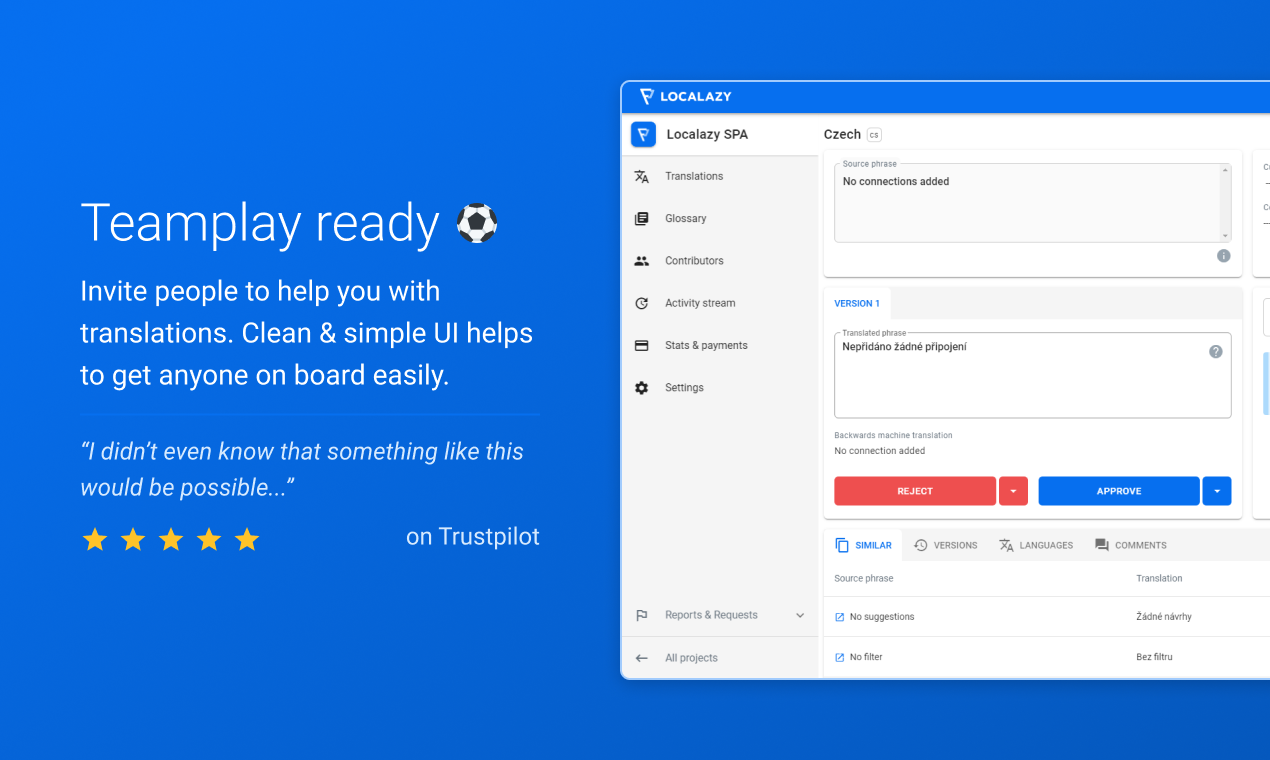
Task: Click the Localazy logo in header
Action: click(686, 97)
